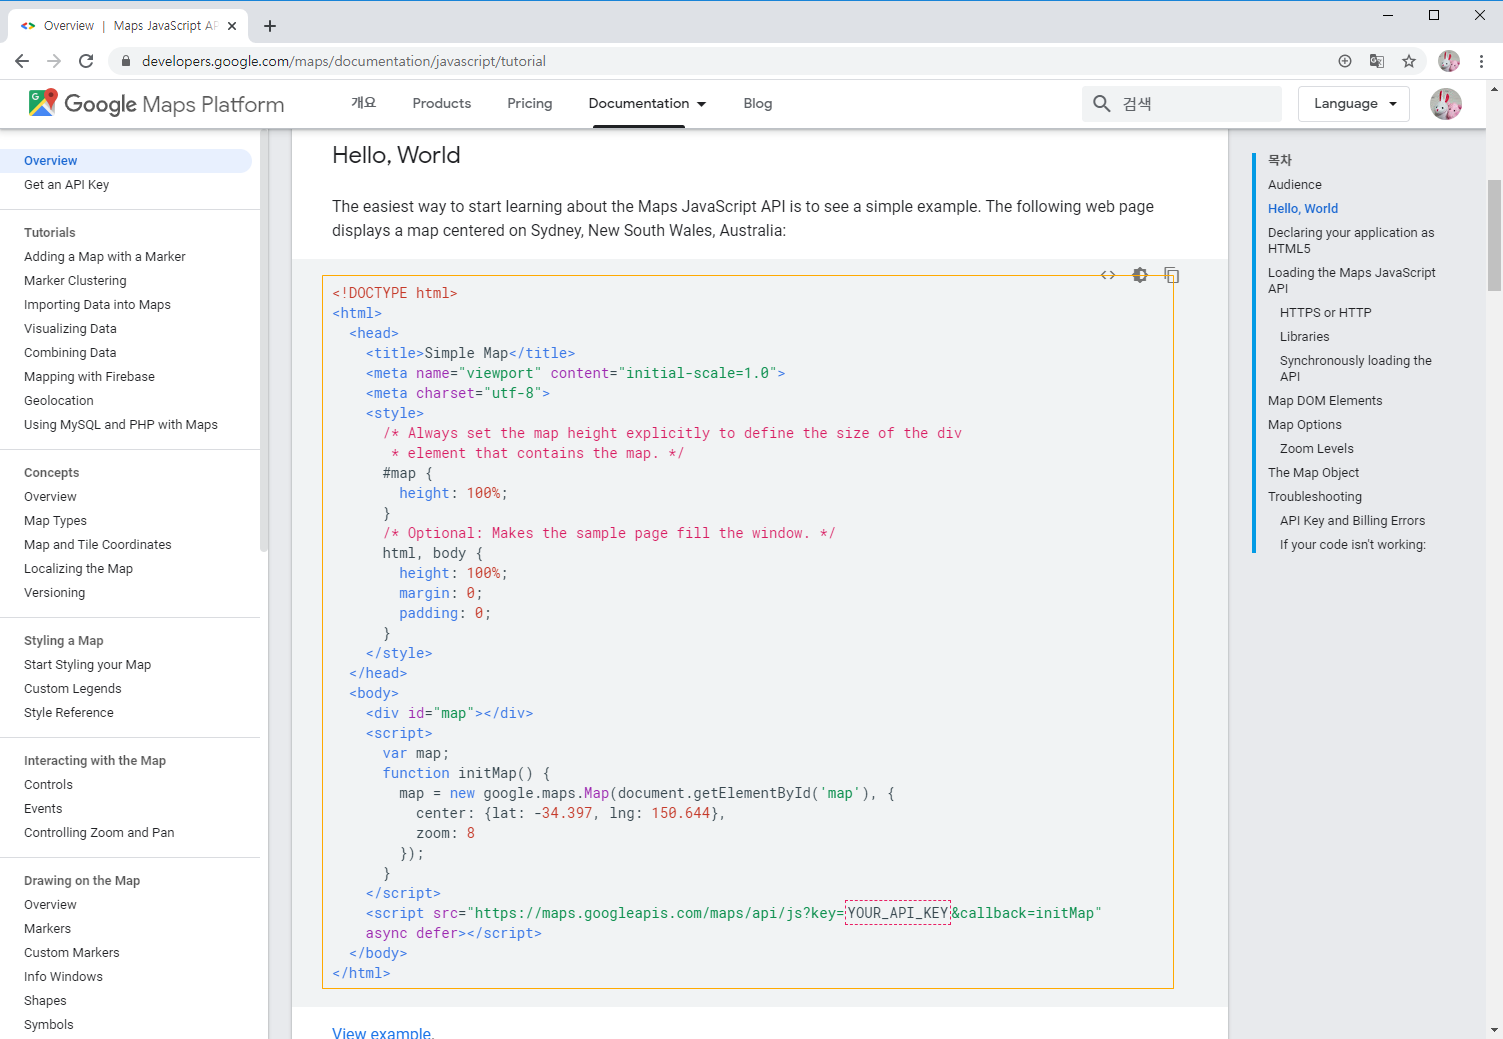Click the browser forward arrow
The height and width of the screenshot is (1039, 1503).
click(54, 61)
